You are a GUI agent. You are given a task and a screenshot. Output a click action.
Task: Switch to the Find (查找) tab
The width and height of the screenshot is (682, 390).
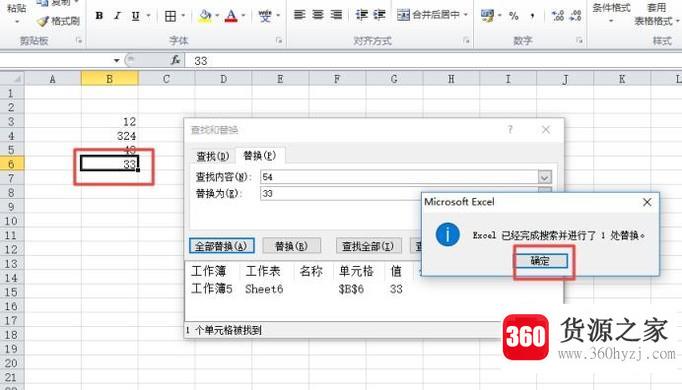click(x=213, y=156)
